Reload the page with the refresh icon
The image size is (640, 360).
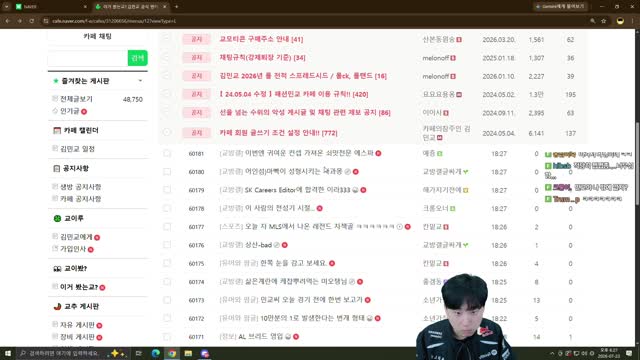pos(31,21)
